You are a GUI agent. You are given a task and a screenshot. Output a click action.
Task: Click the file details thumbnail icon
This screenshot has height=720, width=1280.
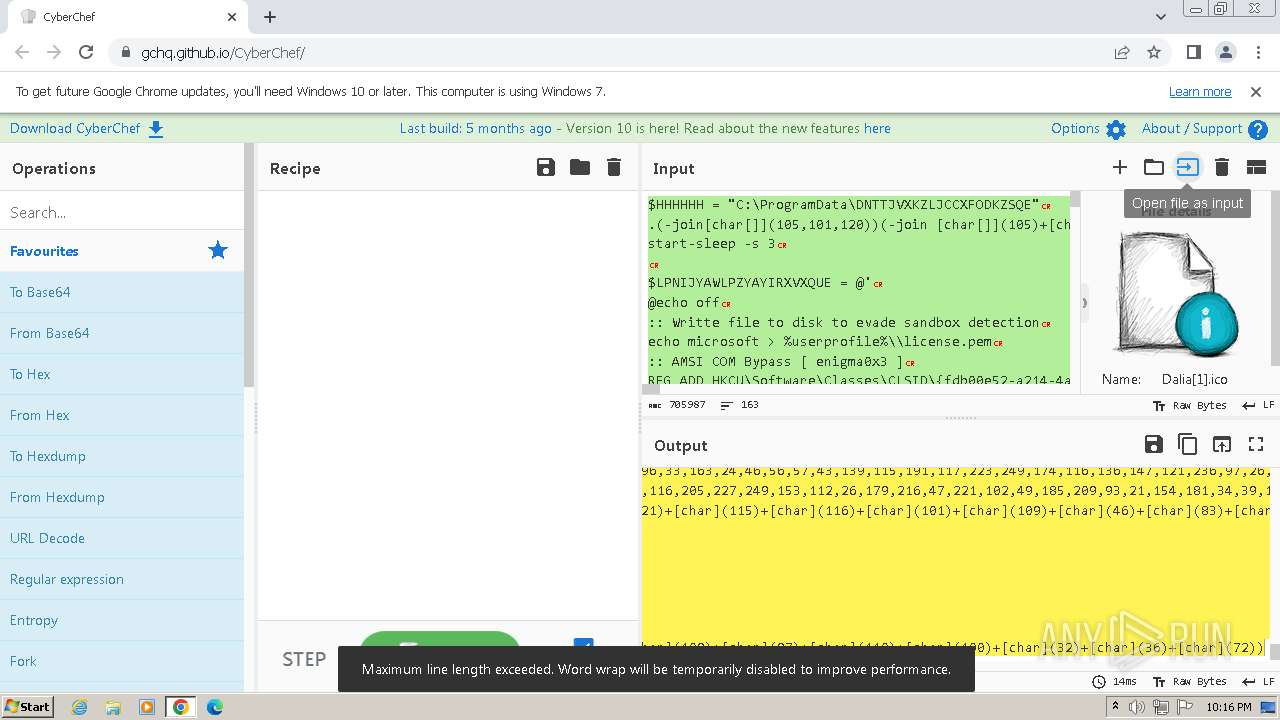click(x=1176, y=292)
